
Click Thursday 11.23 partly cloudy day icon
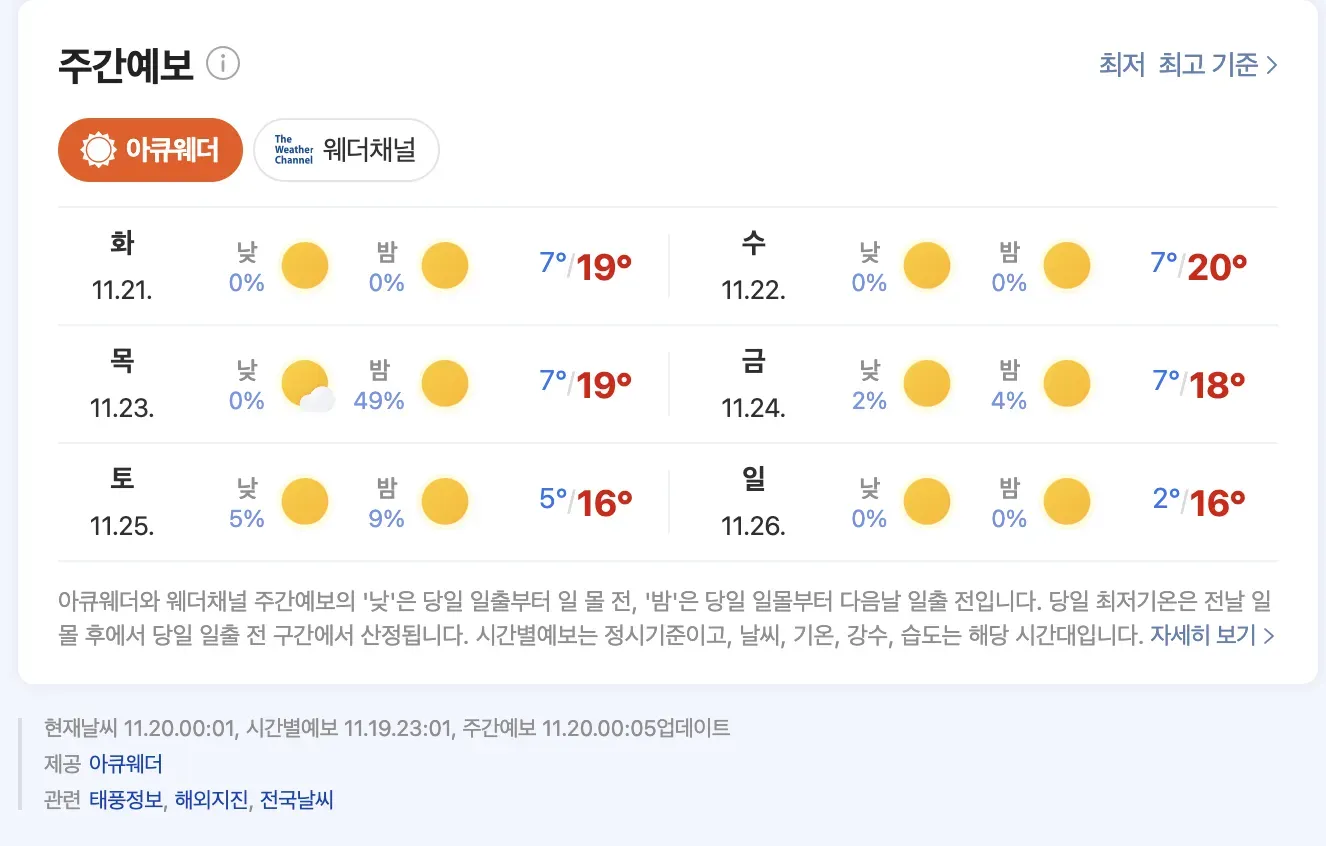pos(307,386)
